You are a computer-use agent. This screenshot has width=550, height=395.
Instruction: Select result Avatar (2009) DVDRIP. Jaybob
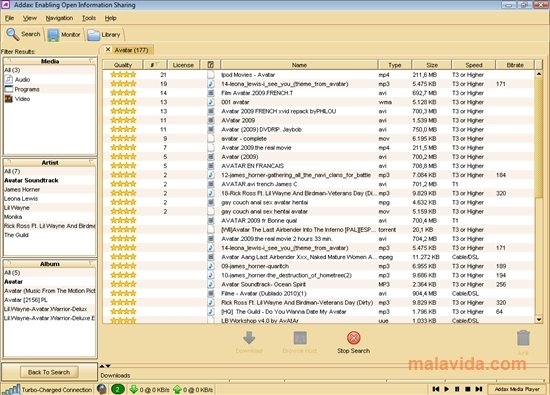[x=318, y=129]
